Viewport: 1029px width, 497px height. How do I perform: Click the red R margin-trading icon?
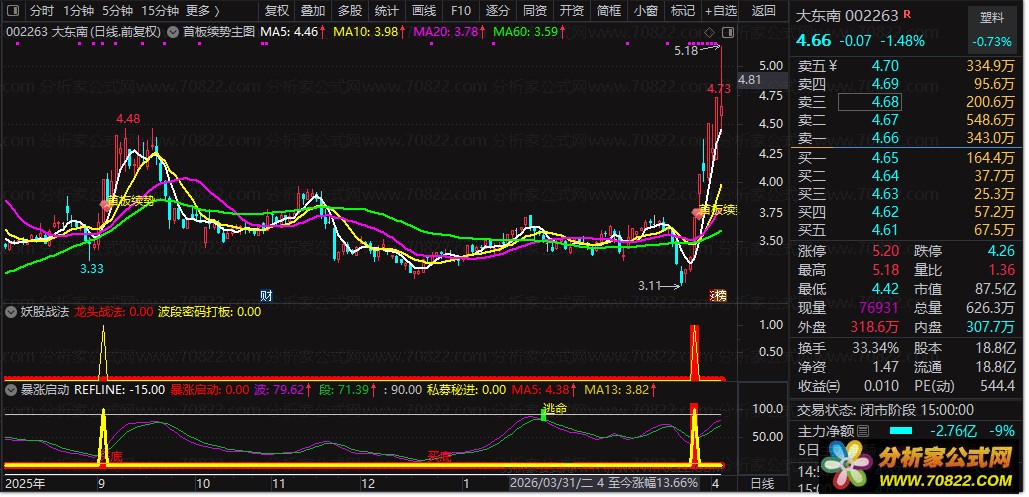pos(907,14)
